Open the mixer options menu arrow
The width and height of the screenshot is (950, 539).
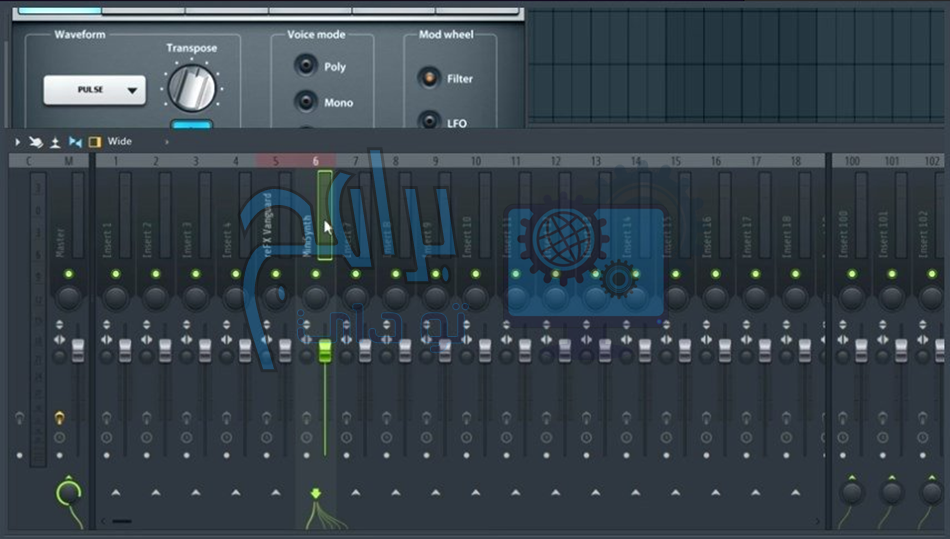17,142
